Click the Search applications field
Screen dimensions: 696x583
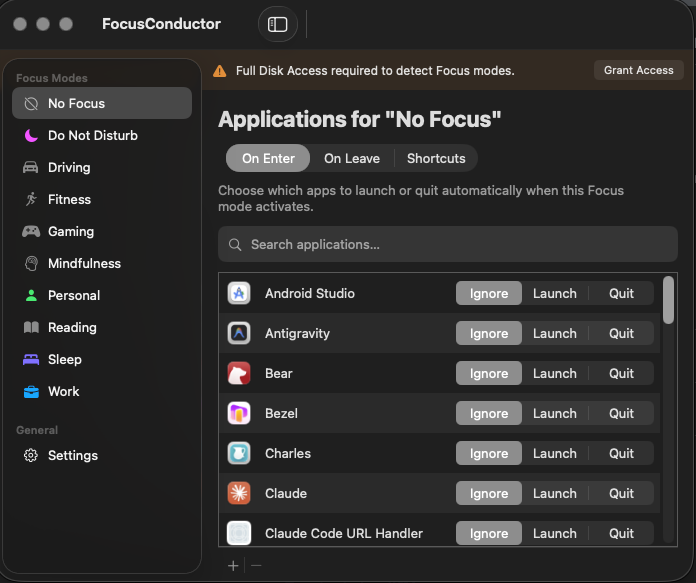[448, 244]
